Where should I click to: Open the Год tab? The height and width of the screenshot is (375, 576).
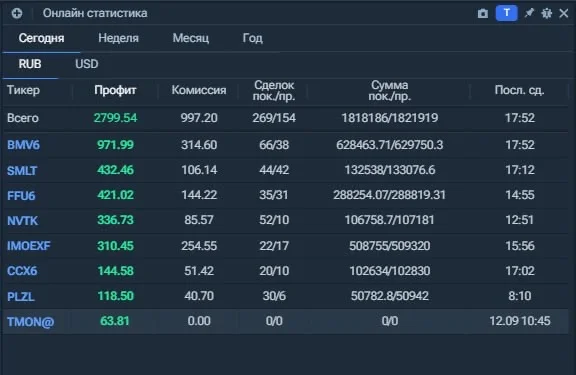[x=252, y=38]
